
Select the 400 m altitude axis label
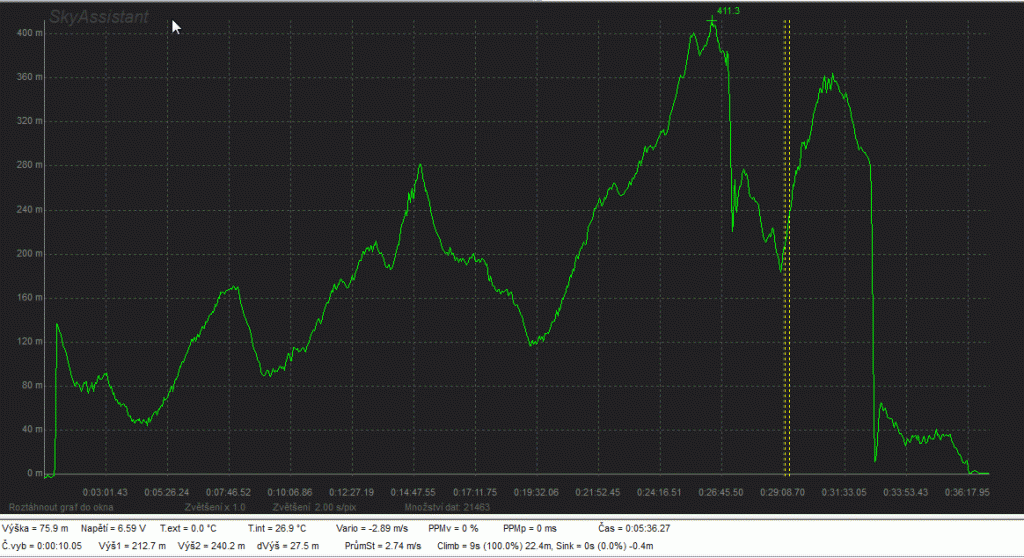tap(30, 33)
